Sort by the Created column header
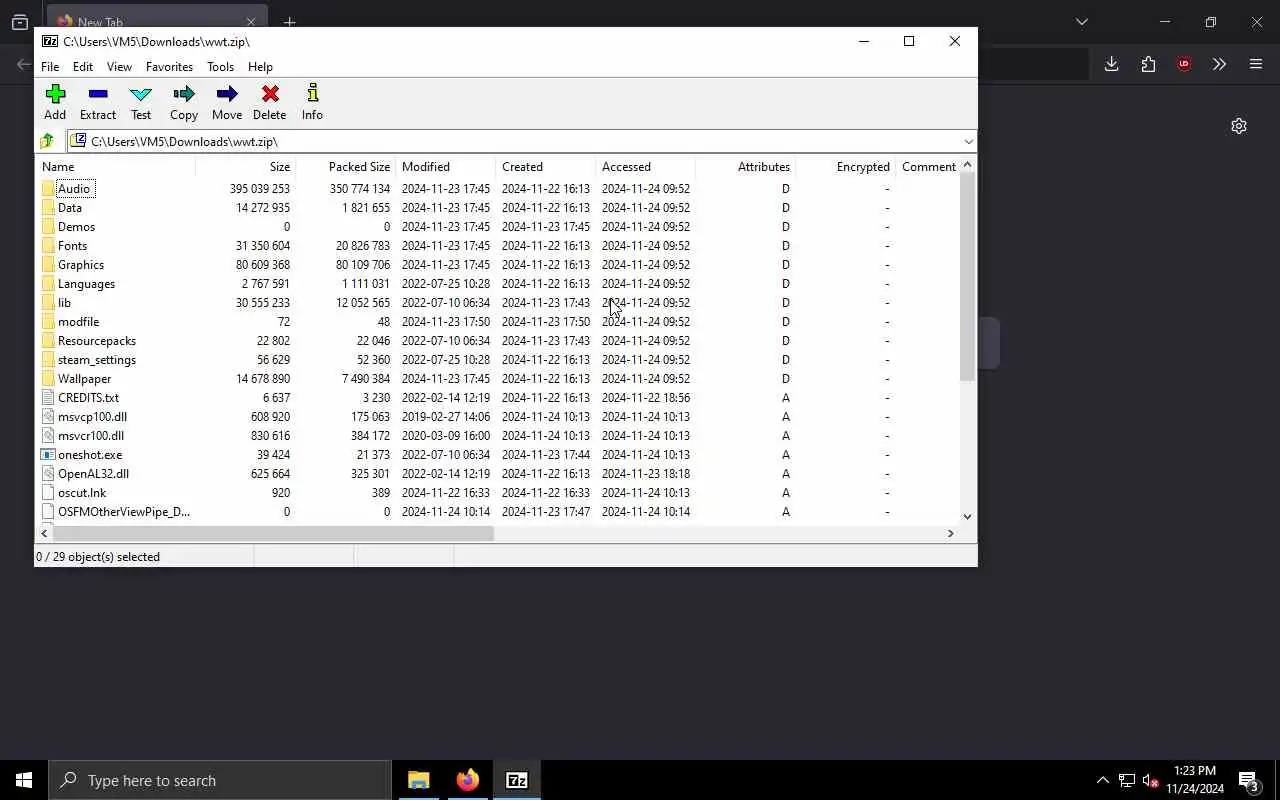 545,167
